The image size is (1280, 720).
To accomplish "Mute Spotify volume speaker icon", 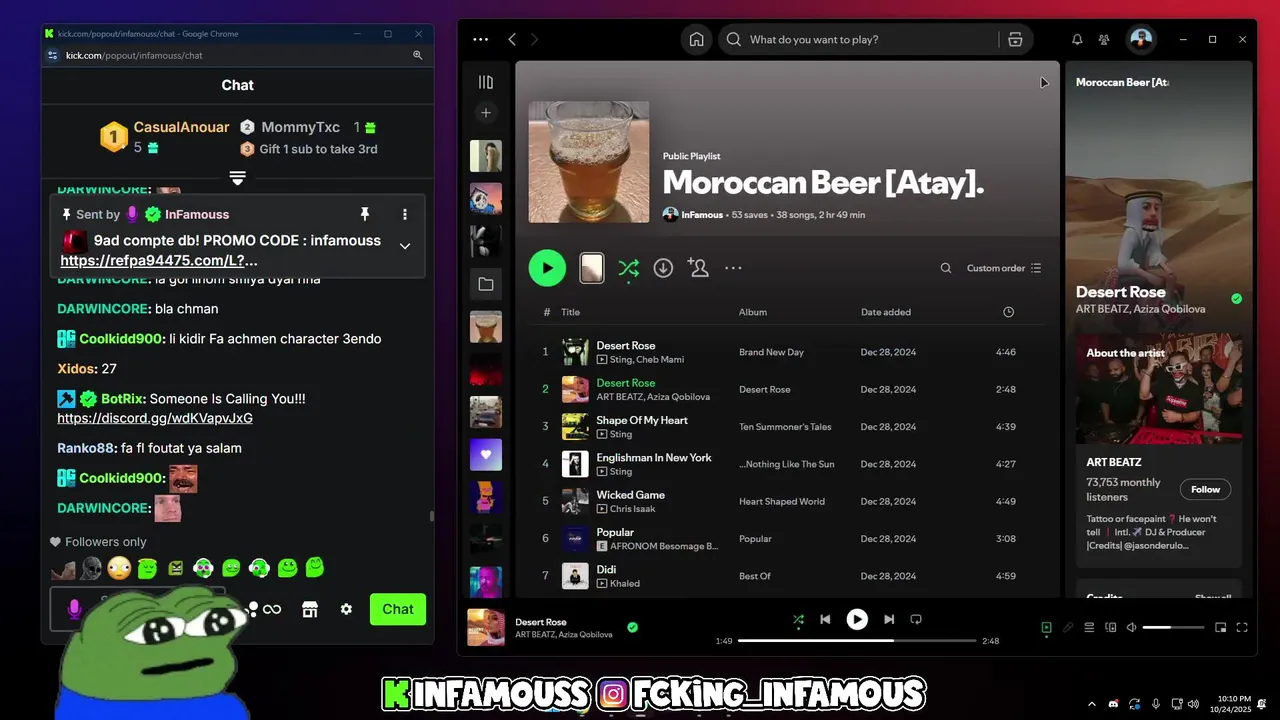I will click(1132, 627).
